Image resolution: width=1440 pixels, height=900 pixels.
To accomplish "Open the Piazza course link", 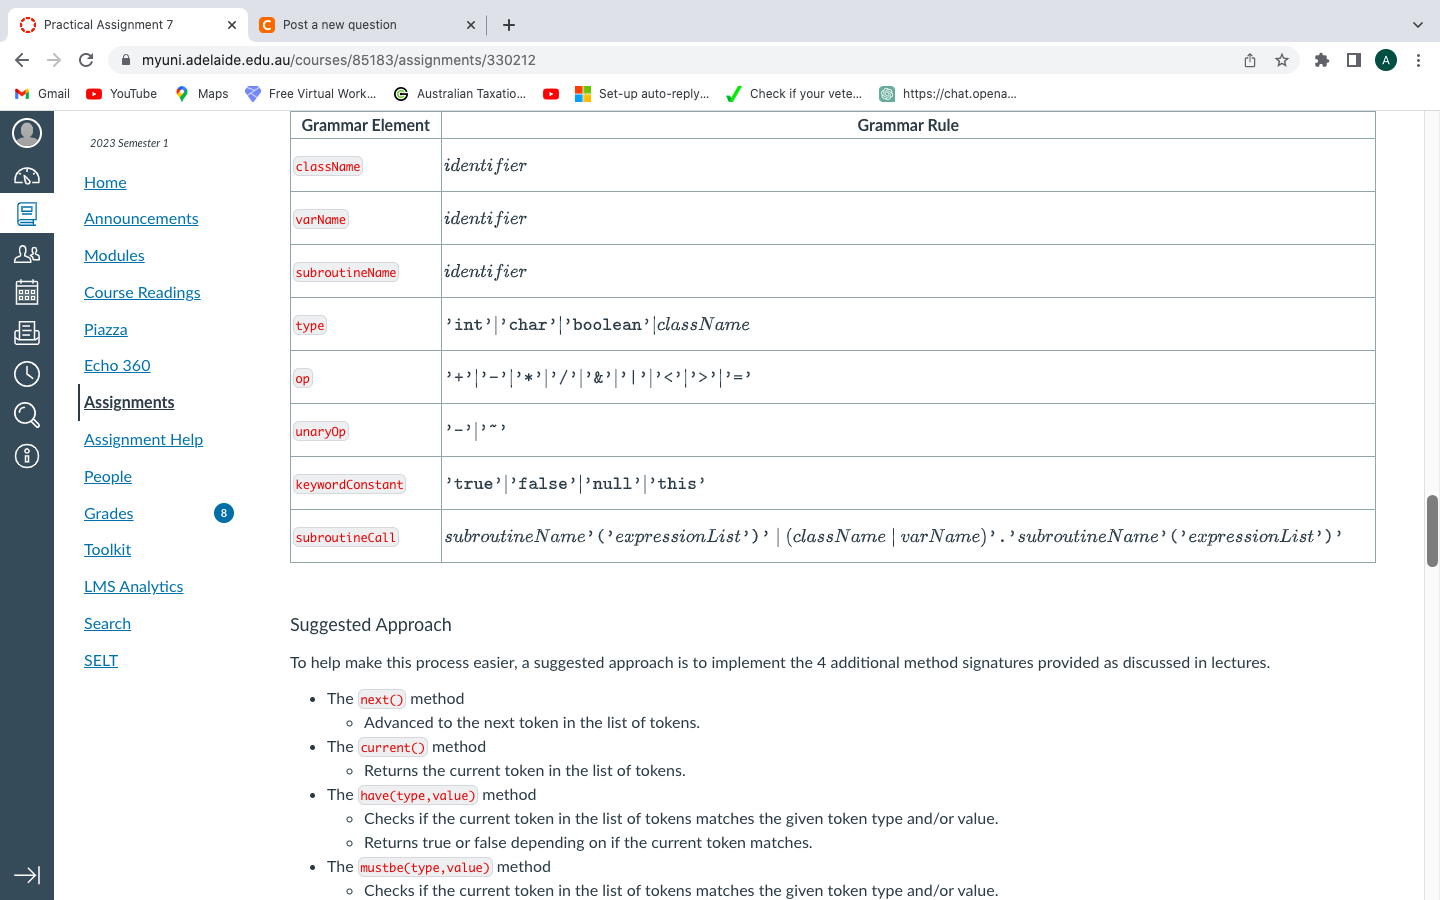I will pyautogui.click(x=105, y=329).
